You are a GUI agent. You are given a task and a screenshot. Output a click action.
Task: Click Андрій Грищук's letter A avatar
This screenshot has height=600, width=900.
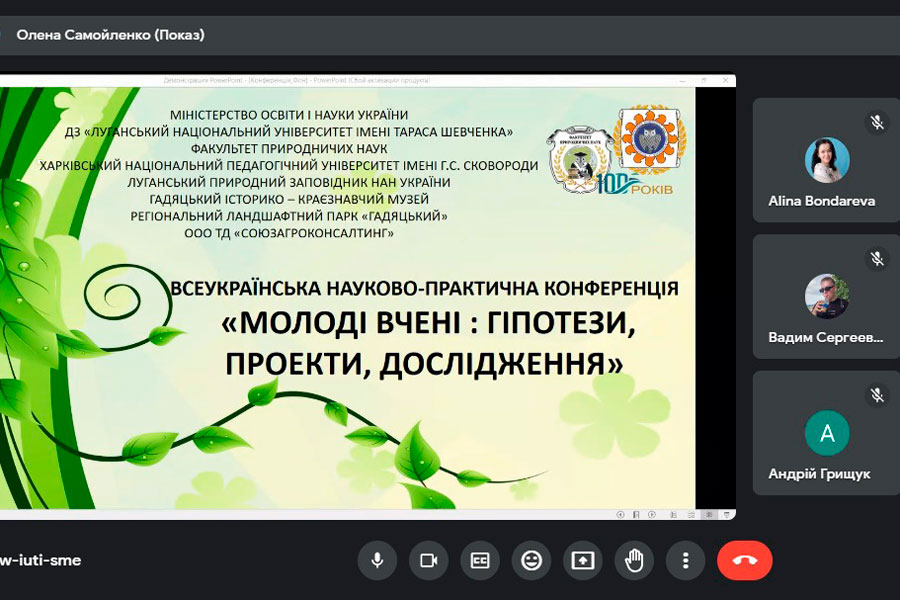tap(827, 433)
